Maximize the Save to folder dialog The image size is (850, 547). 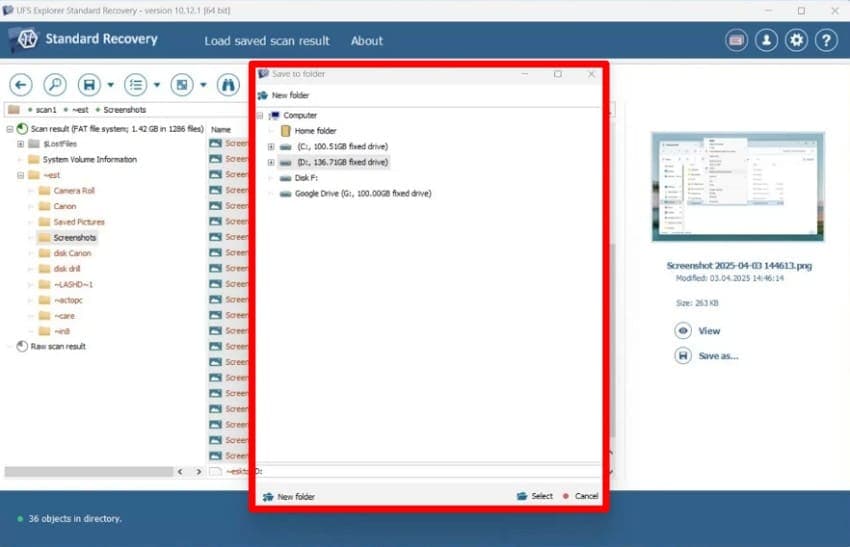coord(558,74)
